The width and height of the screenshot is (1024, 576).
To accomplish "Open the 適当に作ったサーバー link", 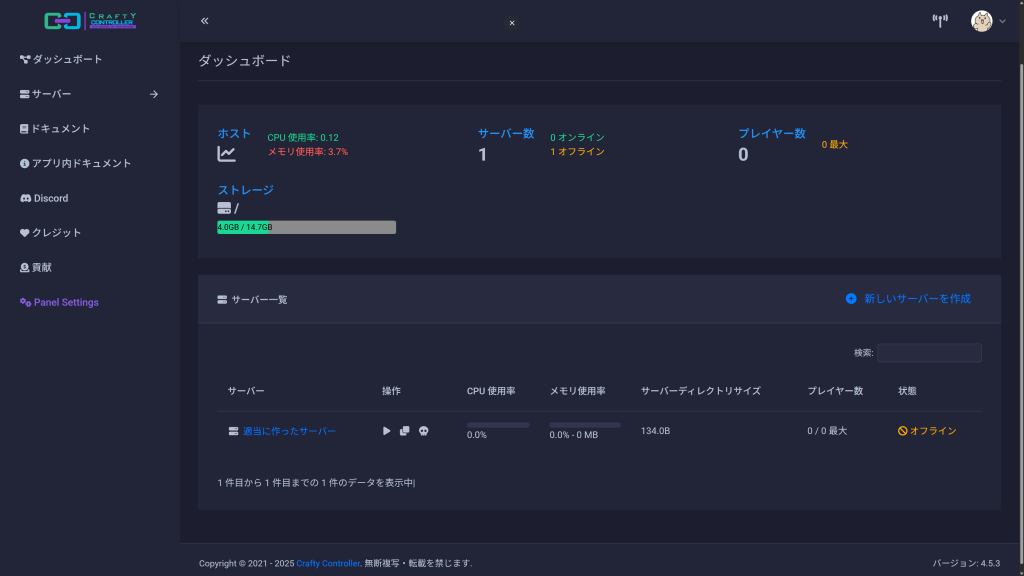I will coord(289,431).
